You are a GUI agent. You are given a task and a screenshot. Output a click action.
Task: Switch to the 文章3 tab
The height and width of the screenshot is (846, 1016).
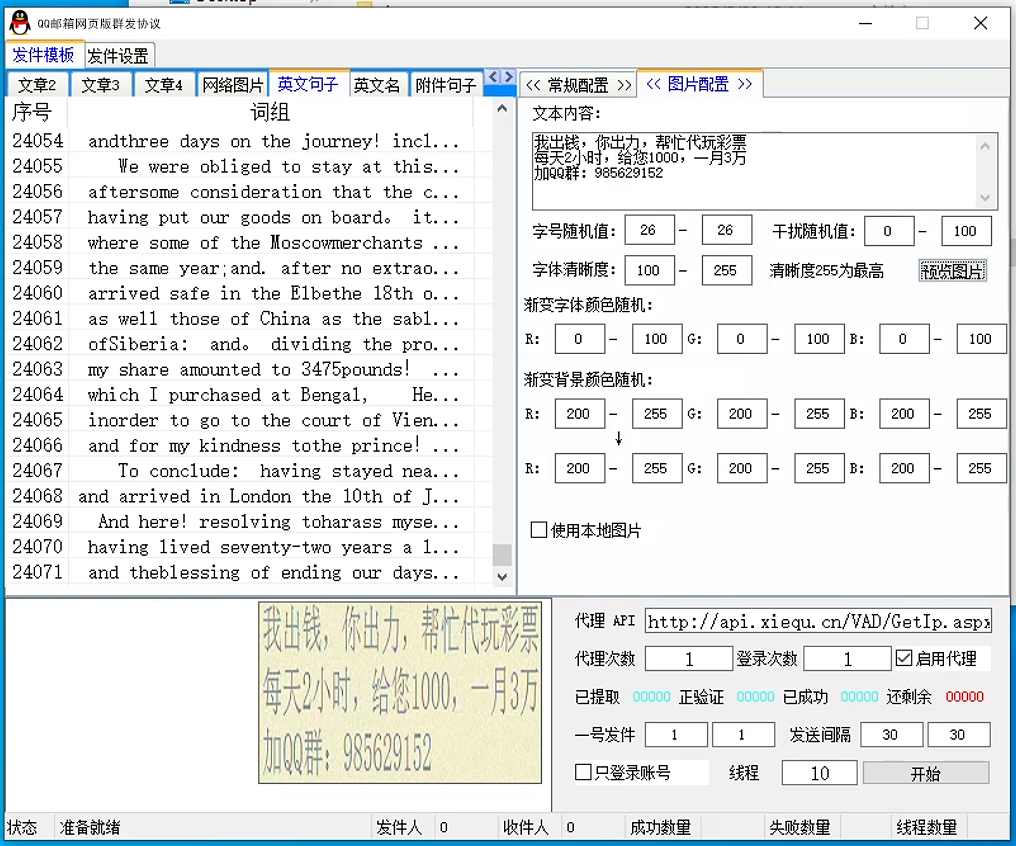click(x=100, y=85)
